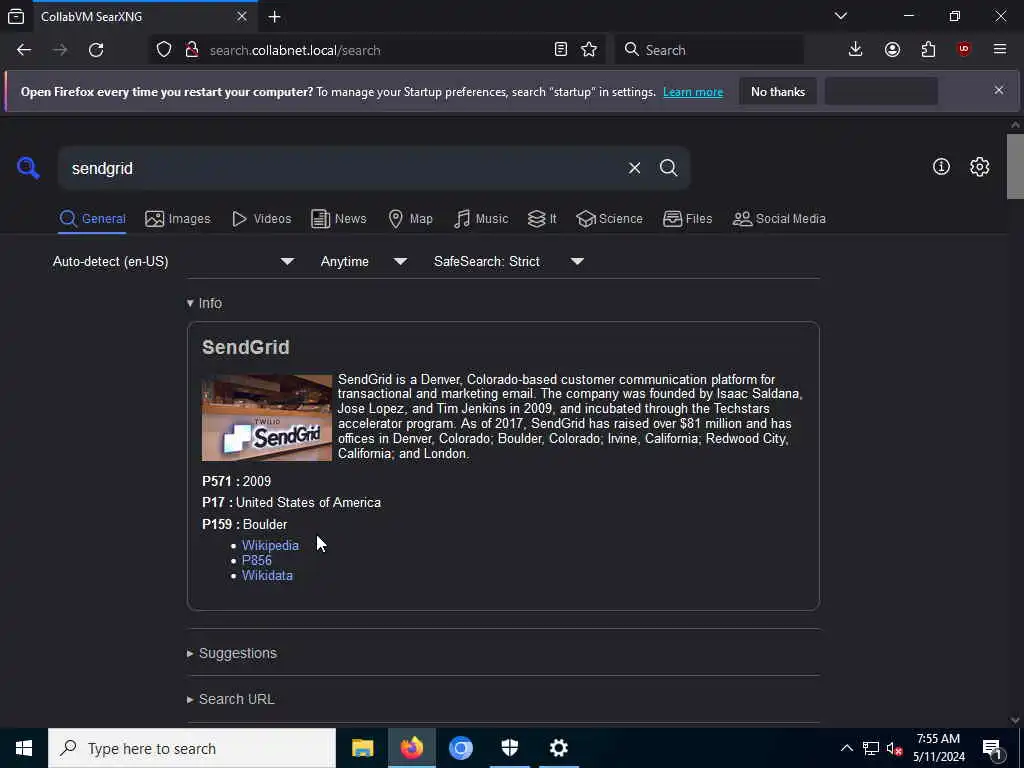The width and height of the screenshot is (1024, 768).
Task: Click the SendGrid infobox heading
Action: click(x=246, y=347)
